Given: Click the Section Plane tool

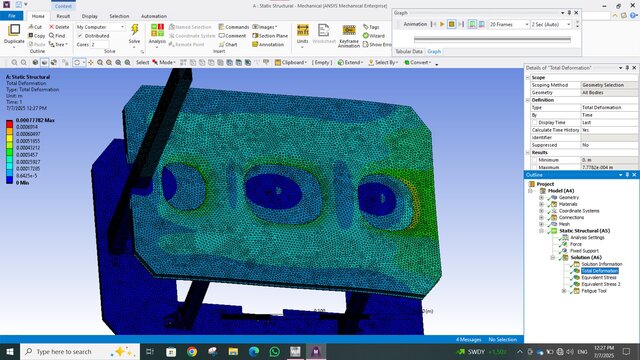Looking at the screenshot, I should click(270, 36).
